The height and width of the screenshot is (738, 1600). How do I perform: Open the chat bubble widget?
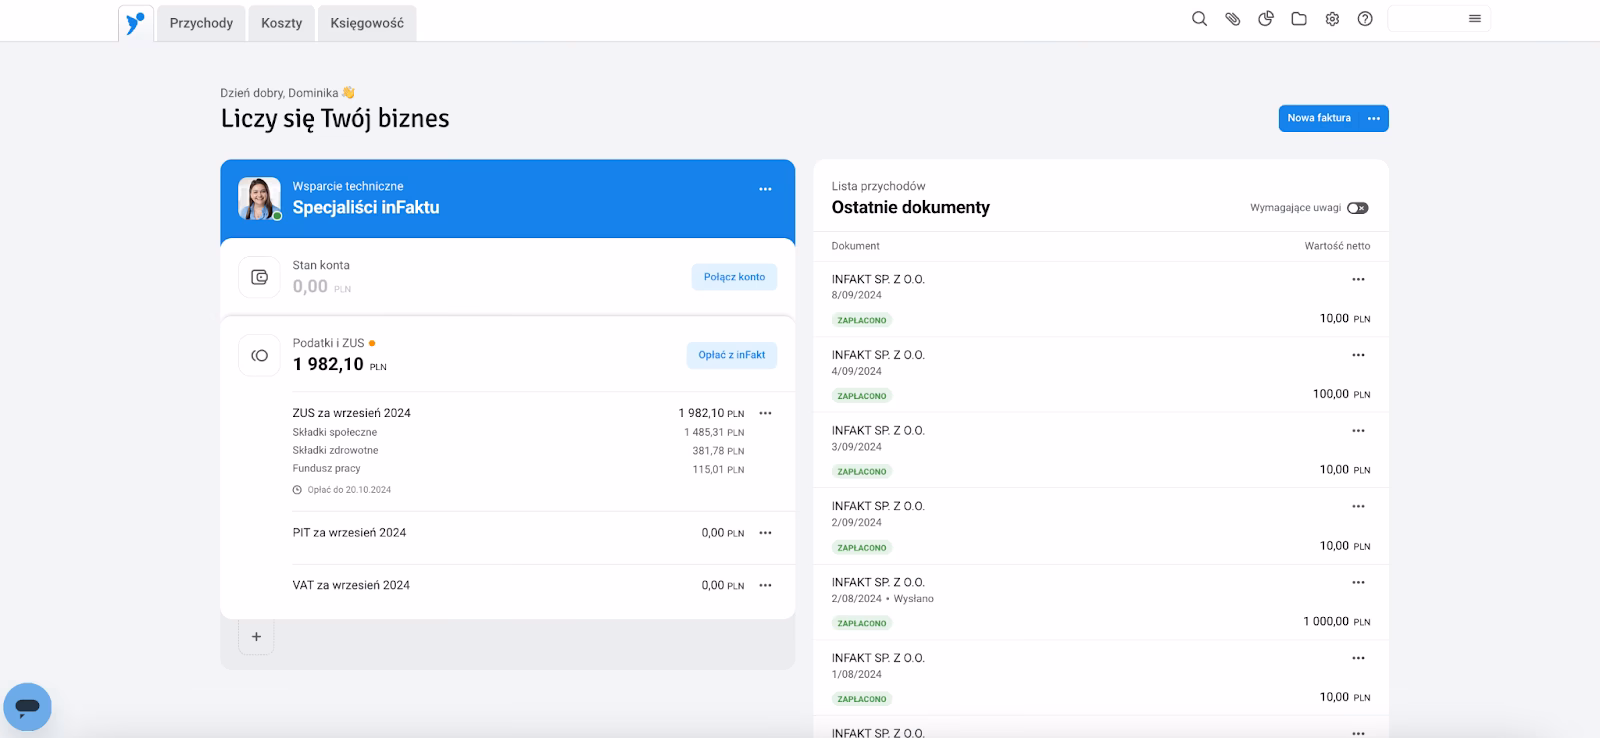pos(28,707)
